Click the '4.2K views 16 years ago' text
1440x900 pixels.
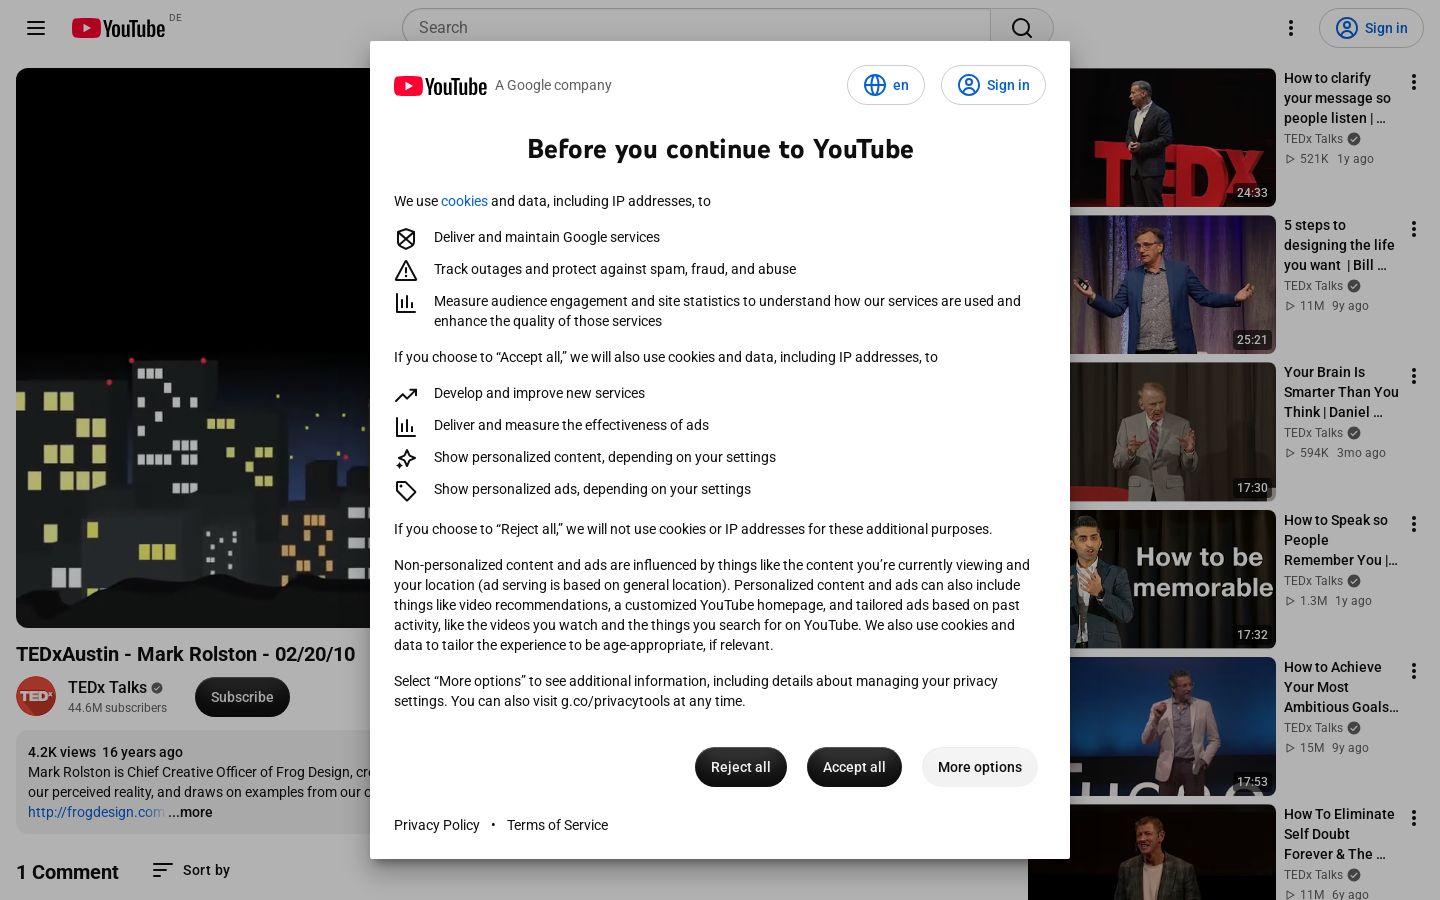click(105, 752)
